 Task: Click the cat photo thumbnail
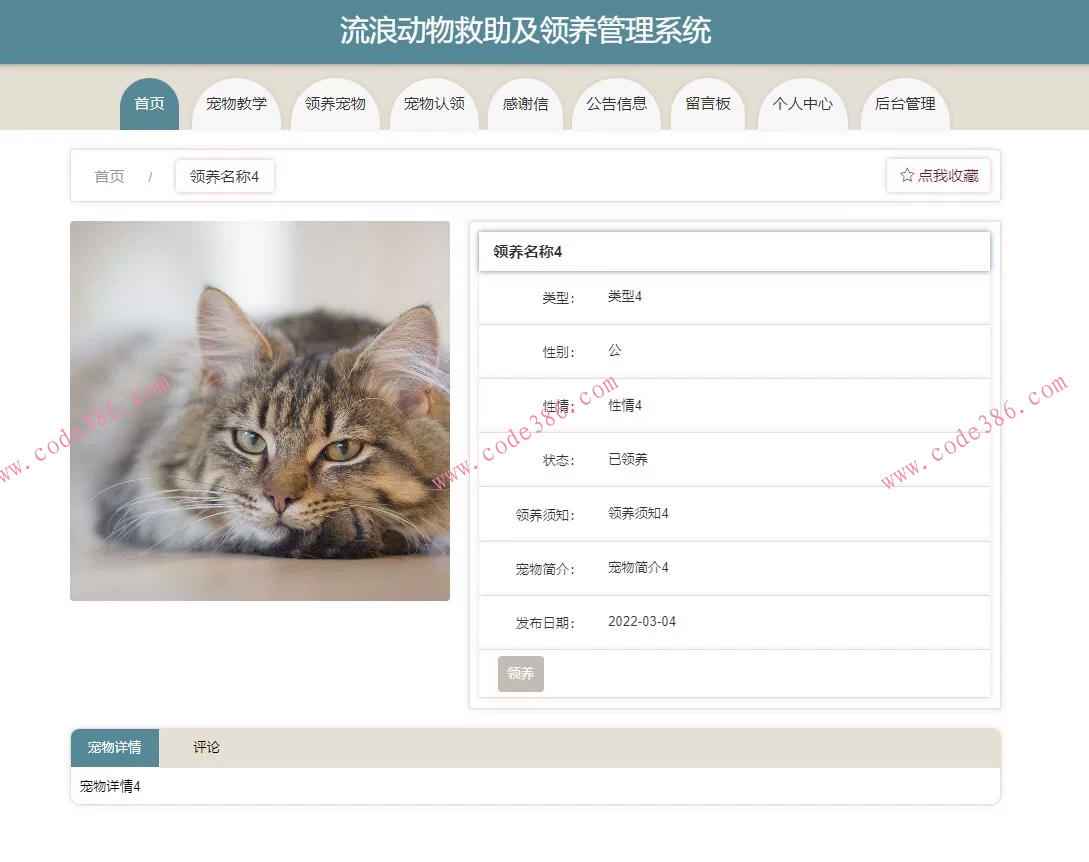tap(260, 411)
